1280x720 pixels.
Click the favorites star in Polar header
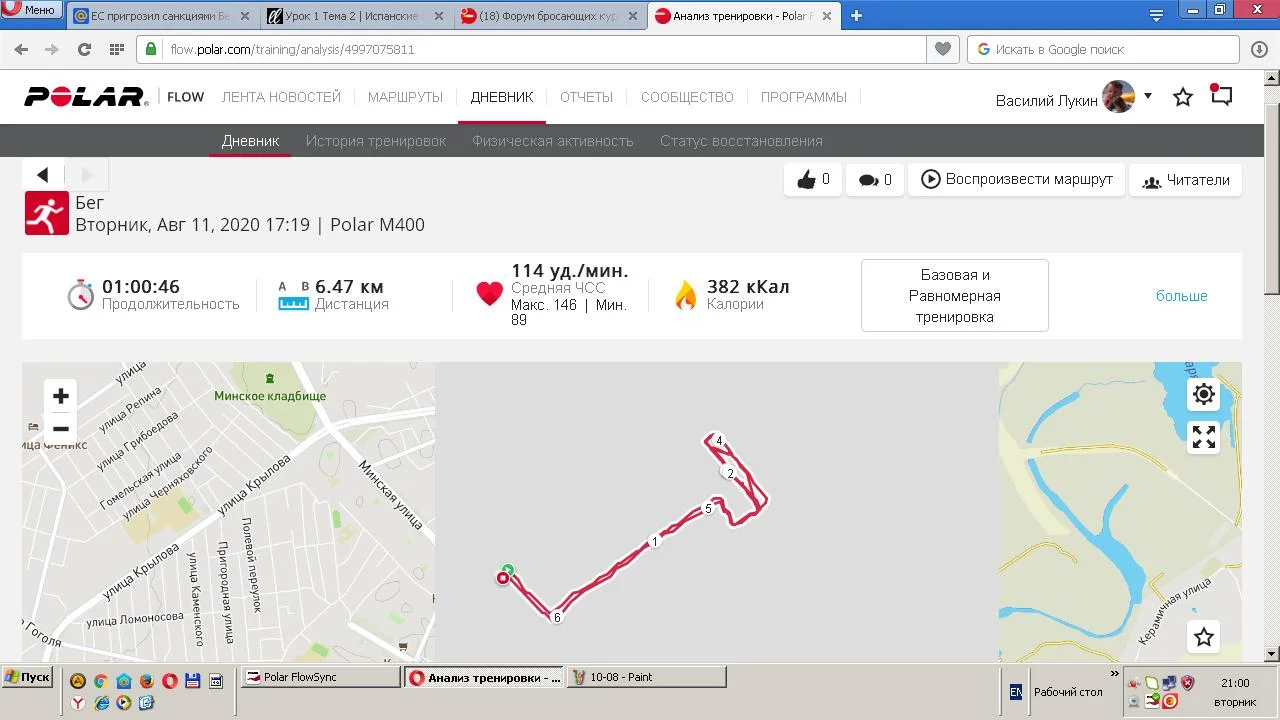pyautogui.click(x=1183, y=97)
